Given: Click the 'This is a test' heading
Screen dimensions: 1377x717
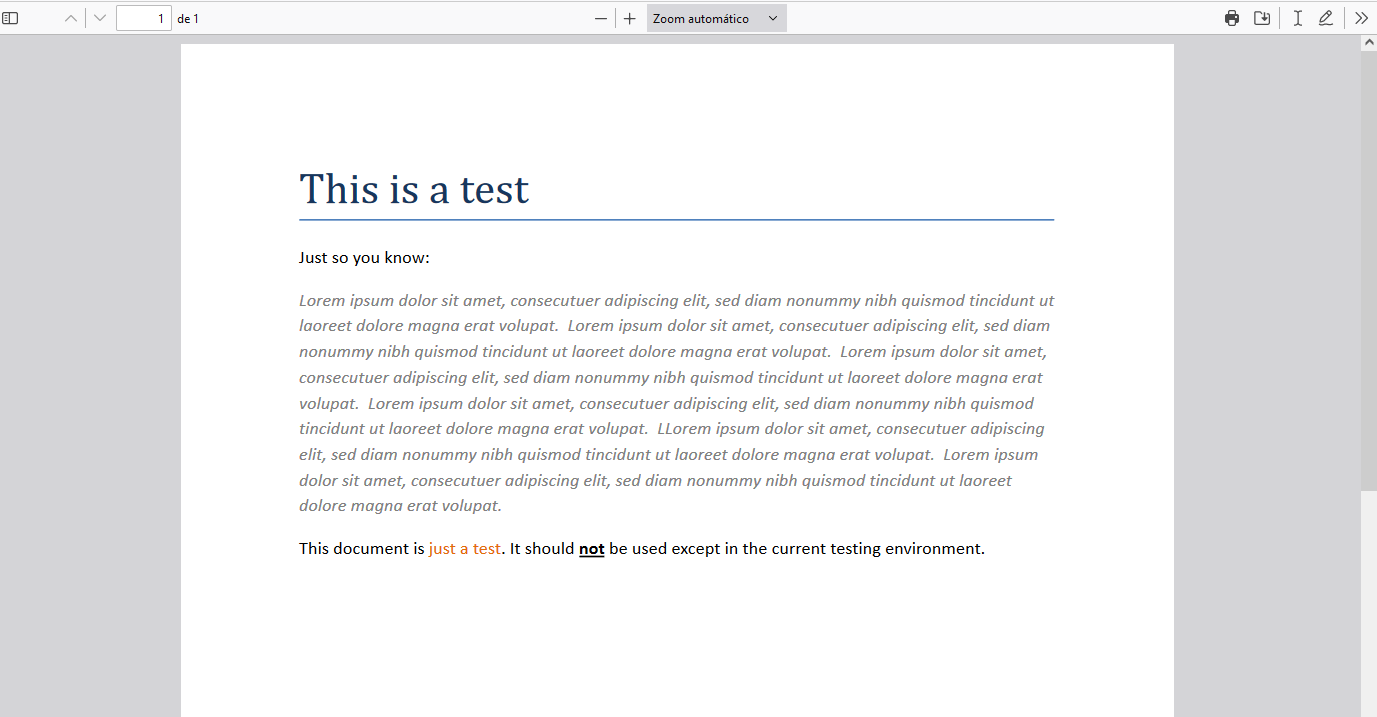Looking at the screenshot, I should tap(414, 189).
